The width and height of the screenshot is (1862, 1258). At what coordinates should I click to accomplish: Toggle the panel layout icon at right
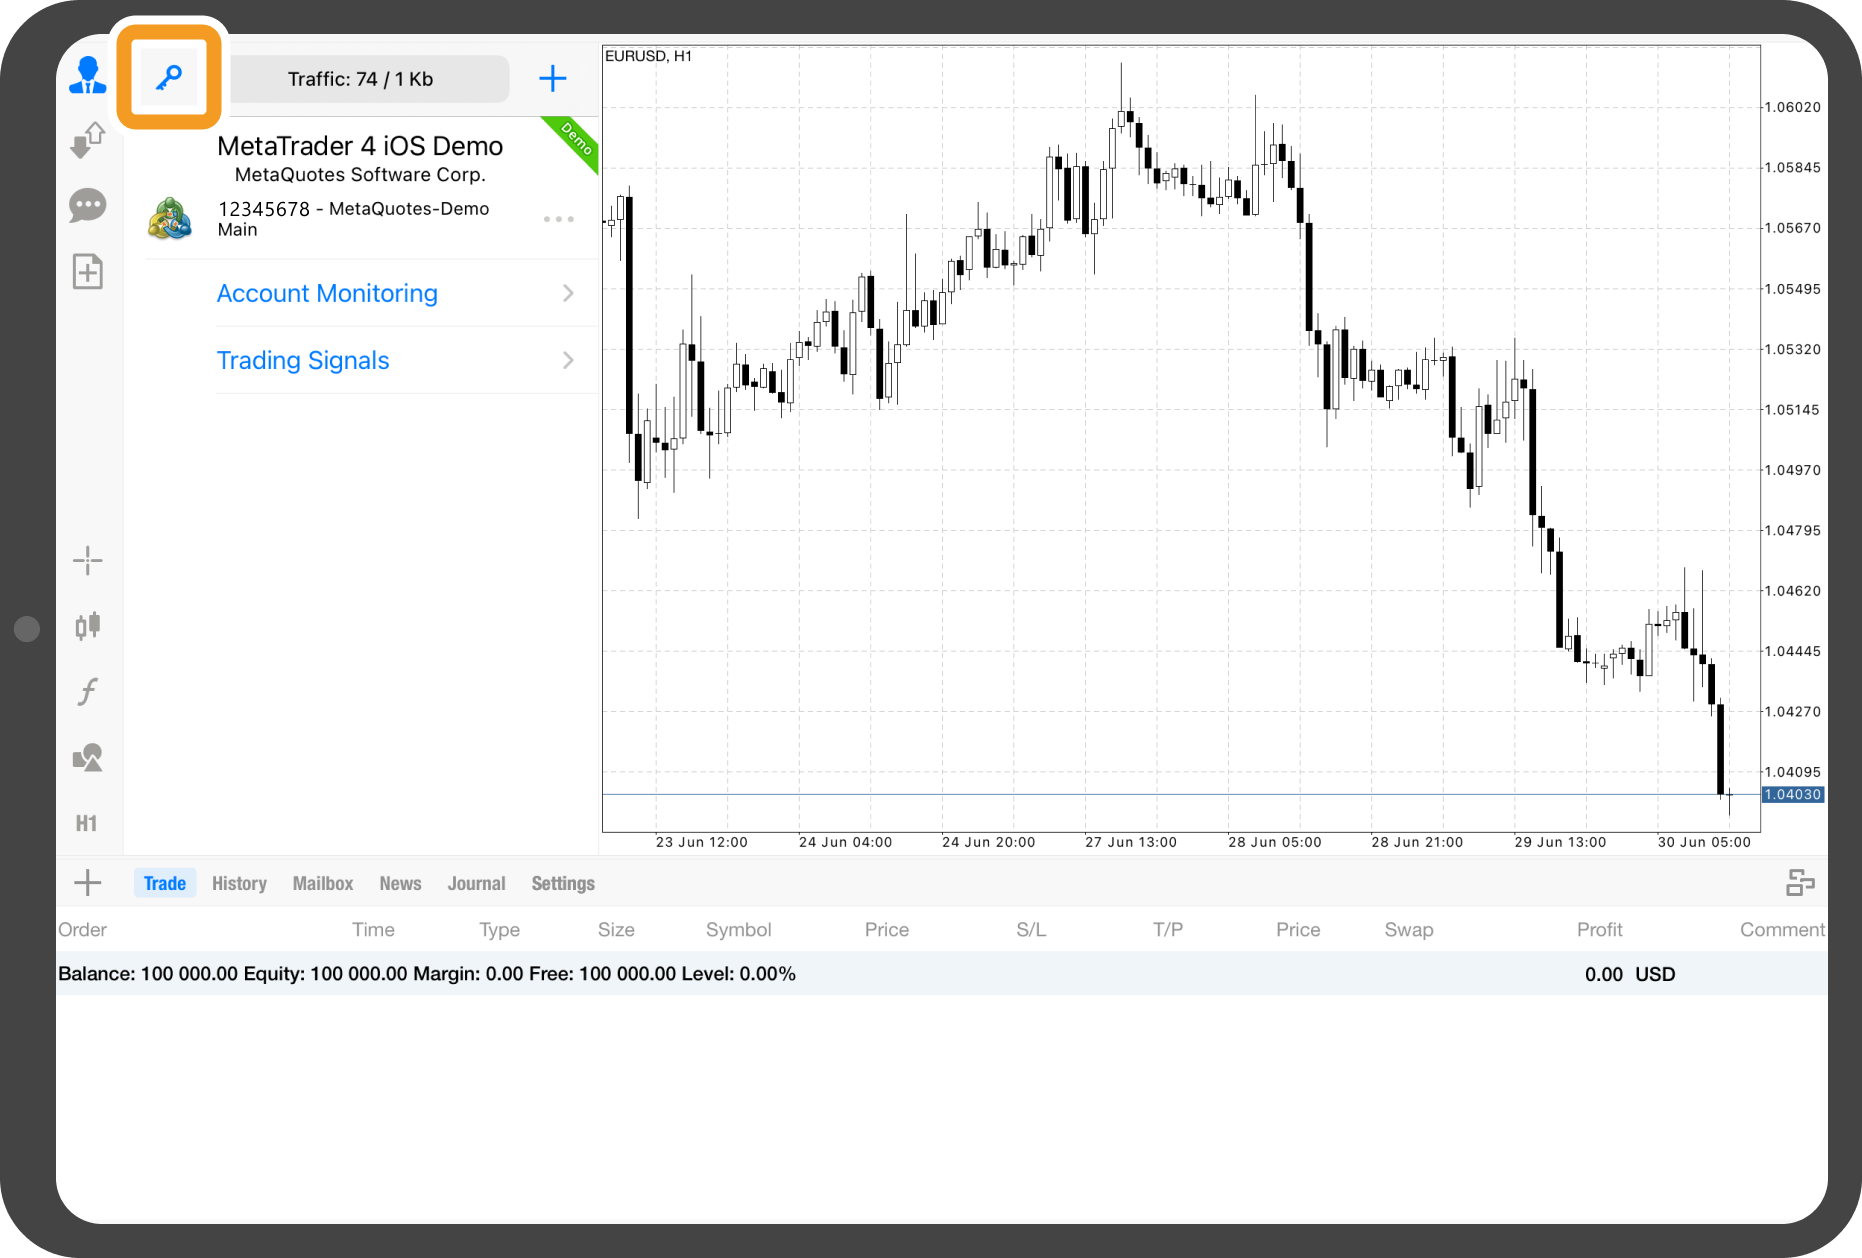coord(1800,883)
